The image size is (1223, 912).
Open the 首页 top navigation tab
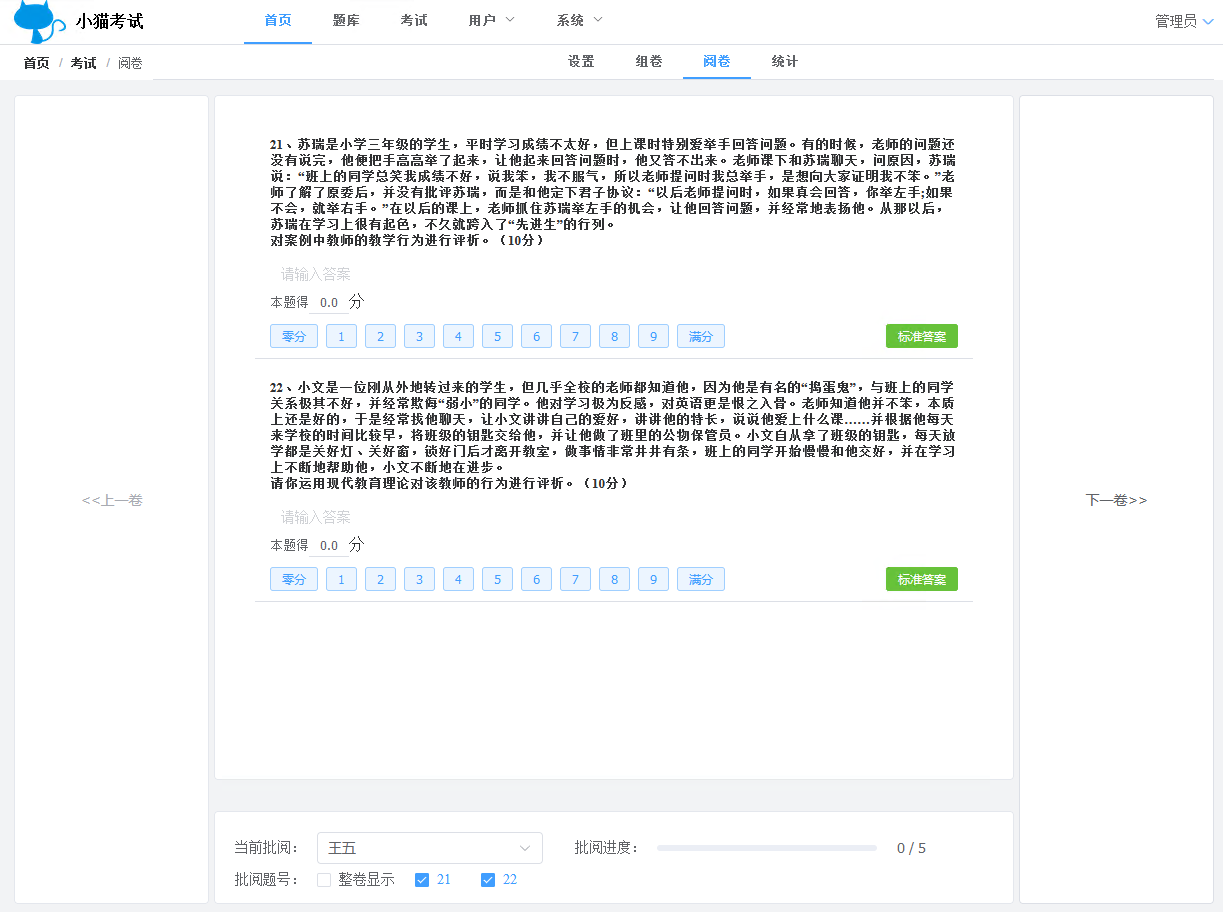point(278,20)
